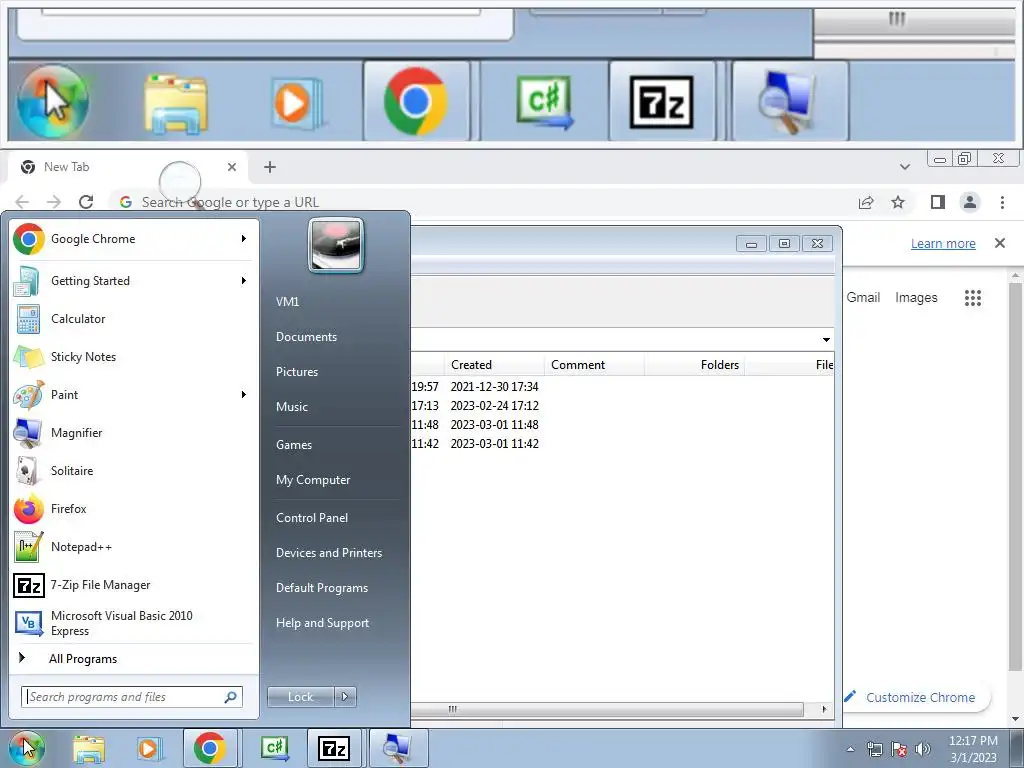Switch to Magnifier via the taskbar icon
Image resolution: width=1024 pixels, height=768 pixels.
click(398, 748)
